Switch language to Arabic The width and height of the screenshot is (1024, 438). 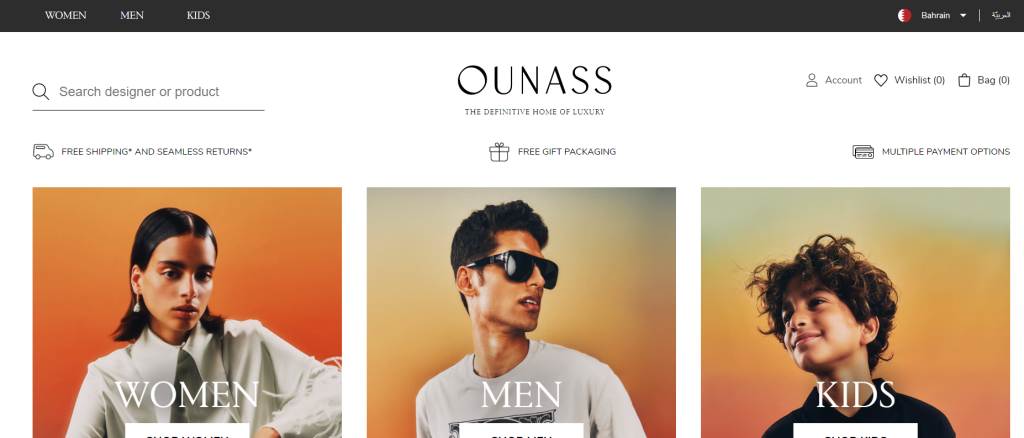pyautogui.click(x=1000, y=15)
